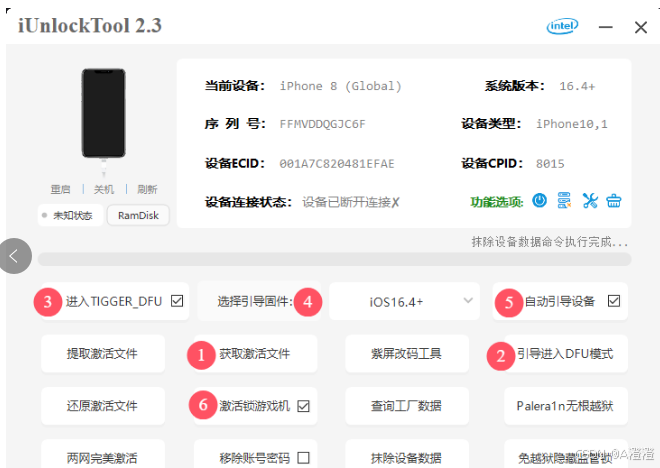
Task: Click device name iPhone 8 (Global)
Action: [x=341, y=86]
